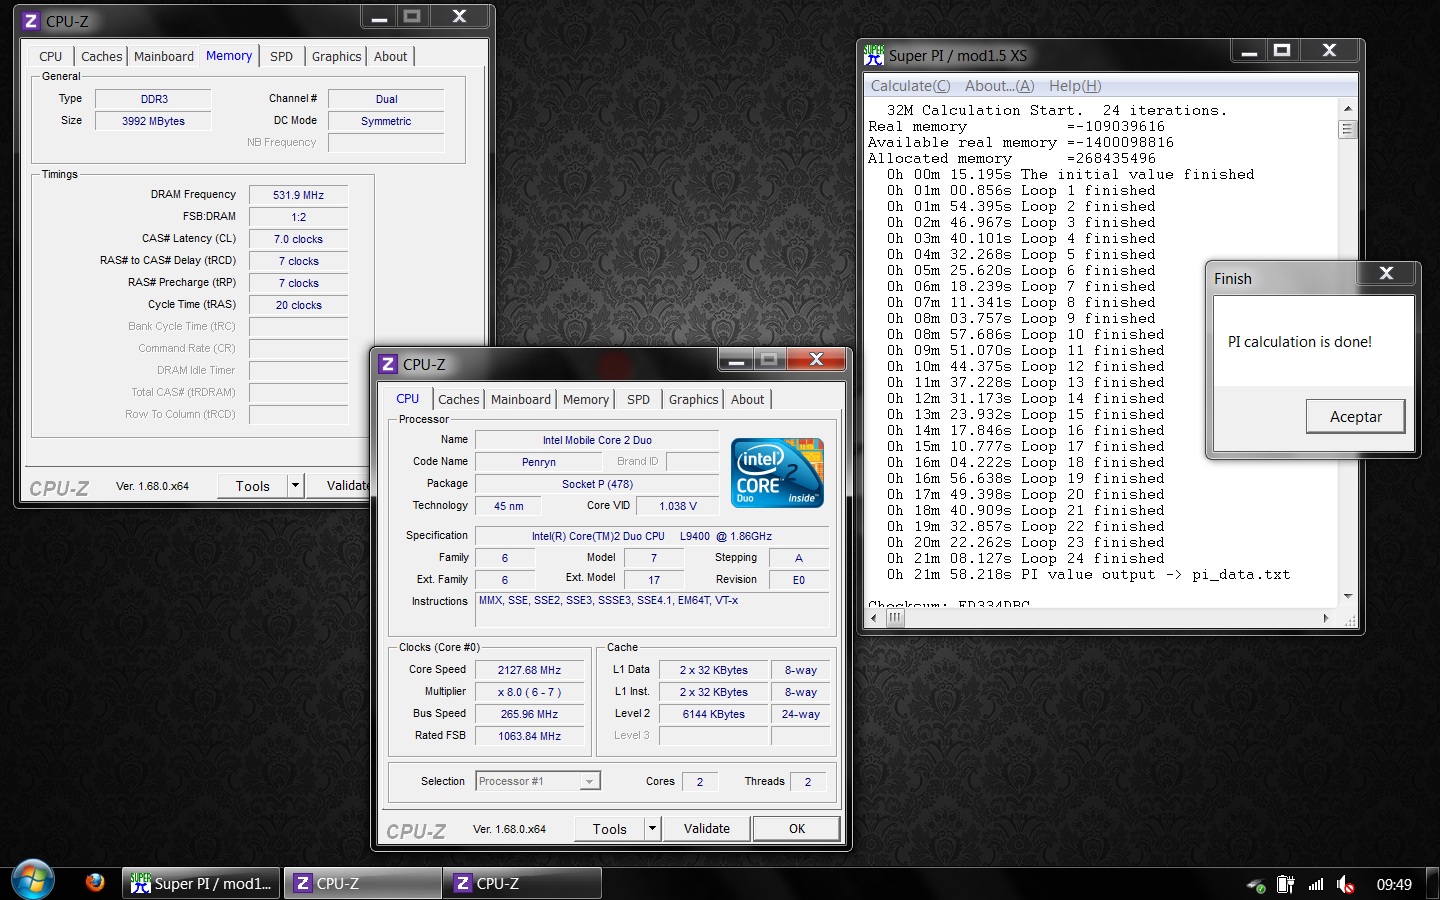Viewport: 1440px width, 900px height.
Task: Click the Multiplier x 8.0 field
Action: click(529, 692)
